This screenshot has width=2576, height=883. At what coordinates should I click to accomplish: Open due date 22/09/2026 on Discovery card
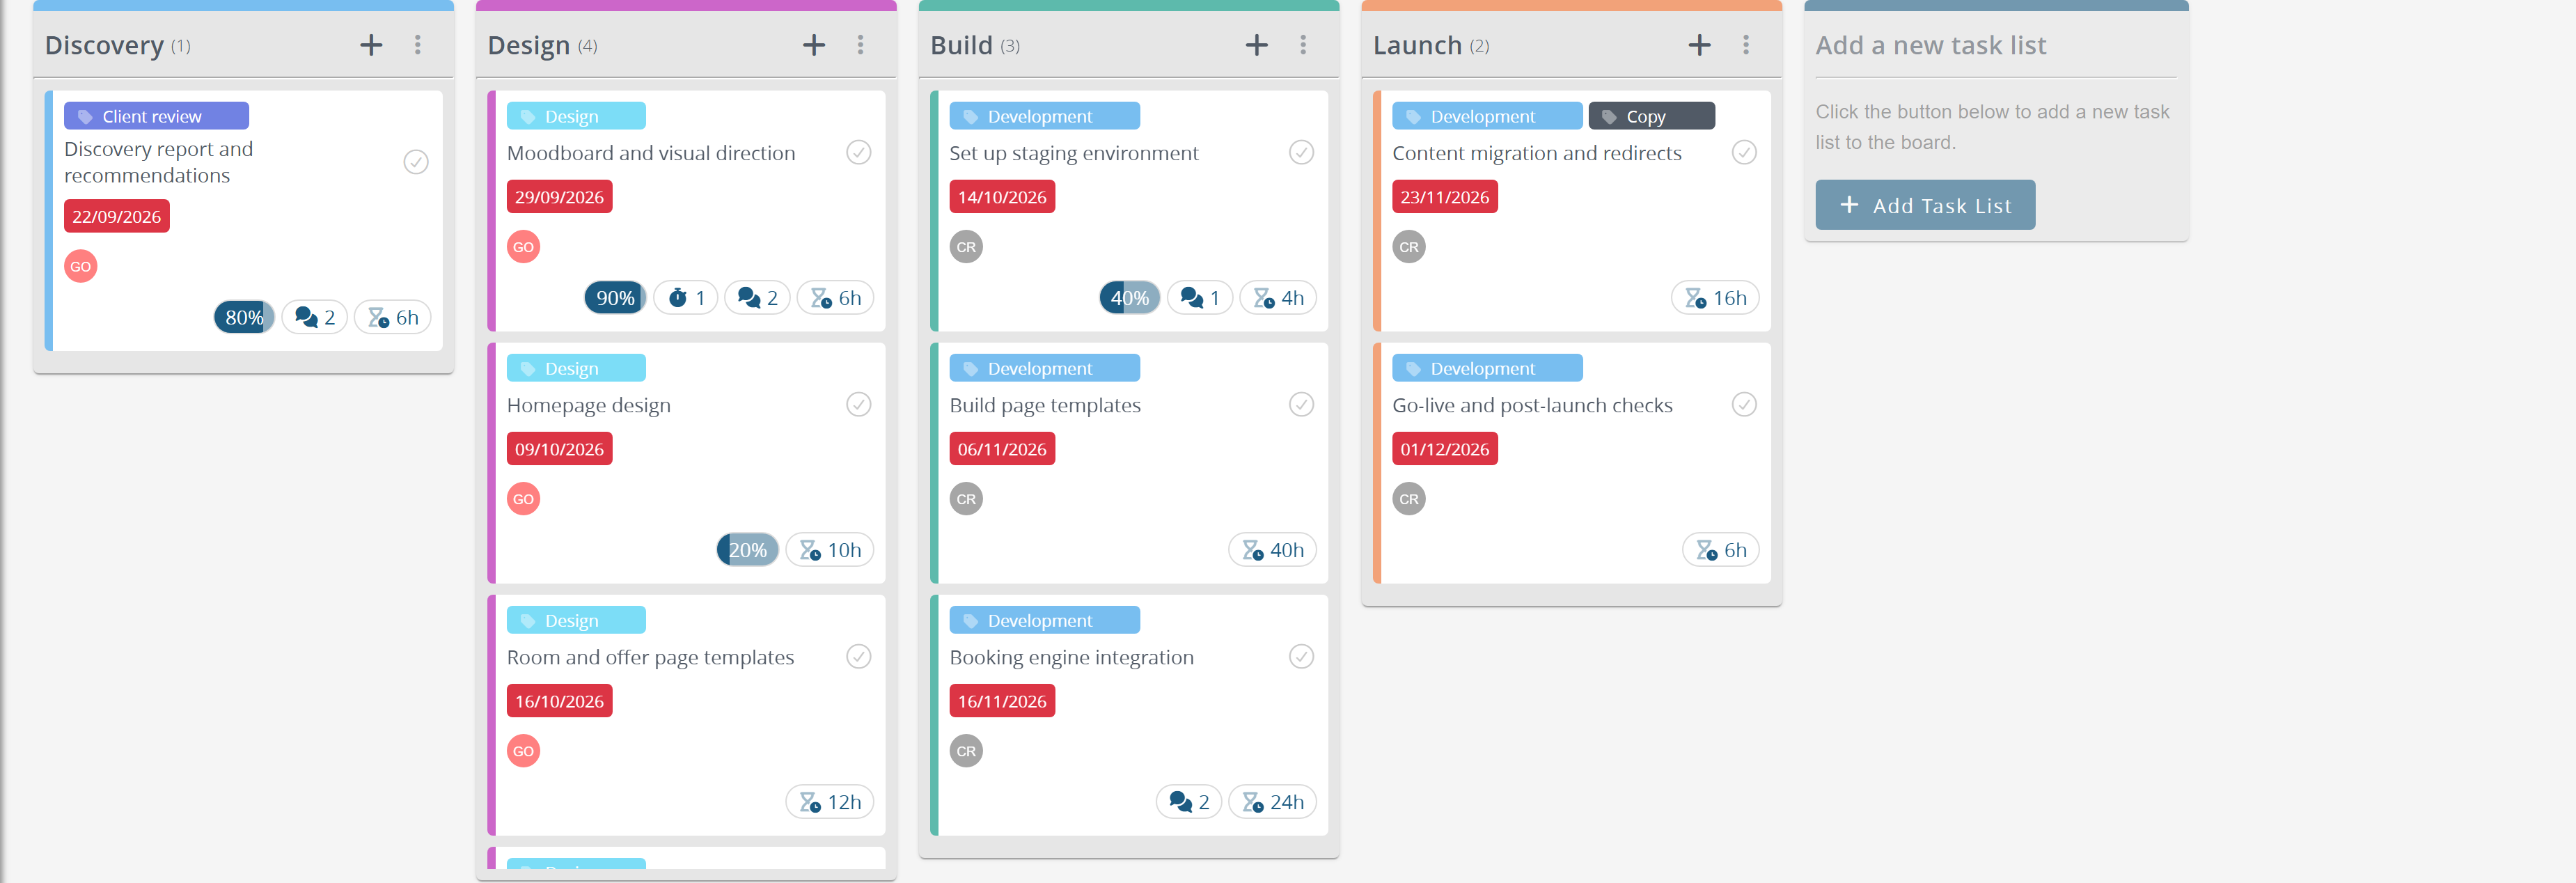pos(117,216)
